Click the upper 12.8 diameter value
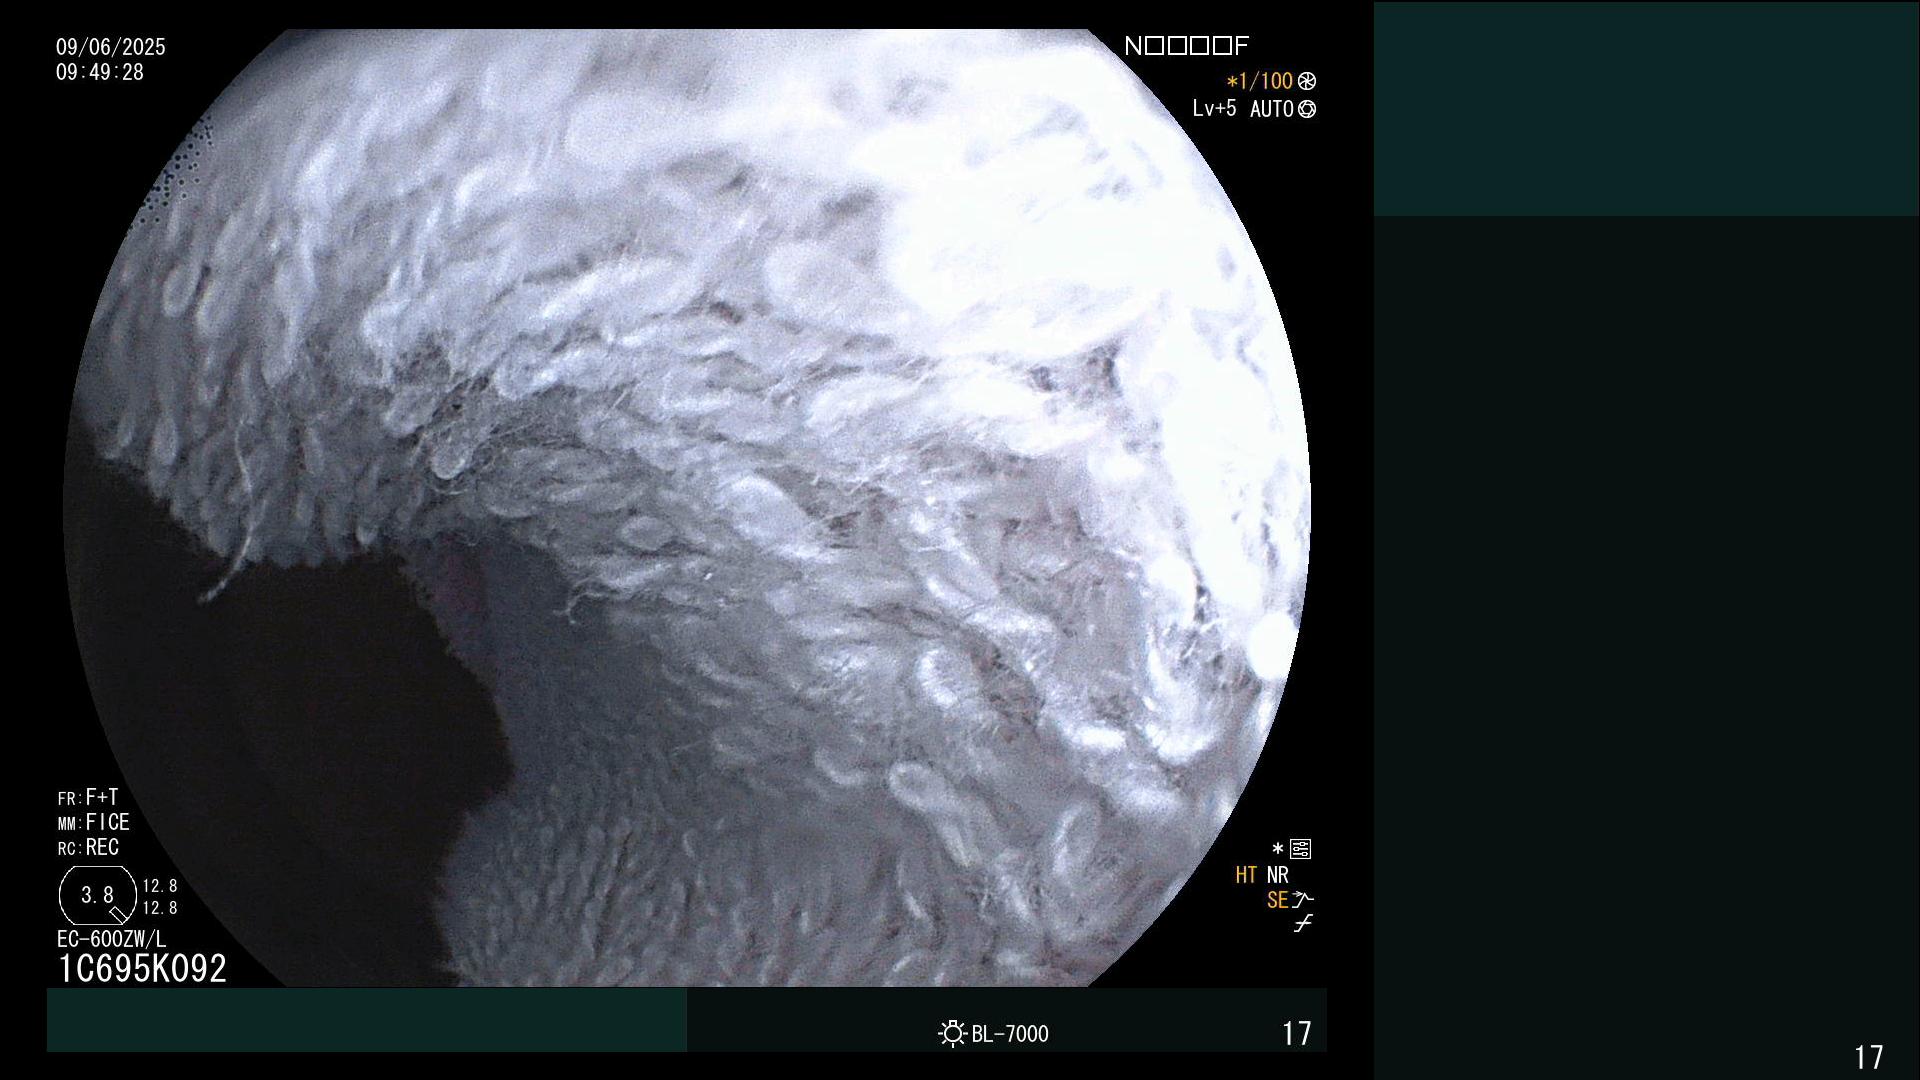 point(160,886)
